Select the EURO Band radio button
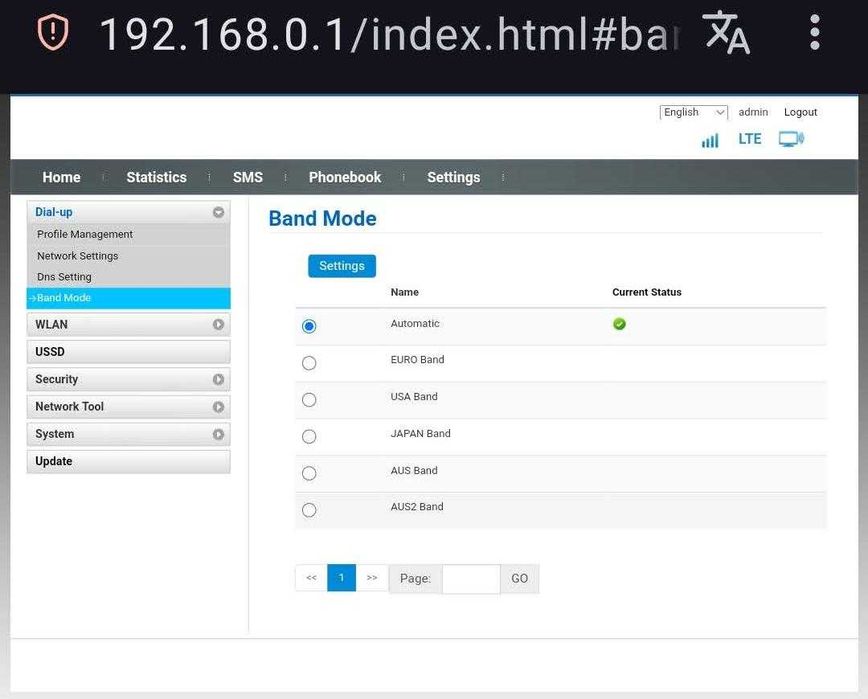Screen dimensions: 868x699 pos(309,363)
